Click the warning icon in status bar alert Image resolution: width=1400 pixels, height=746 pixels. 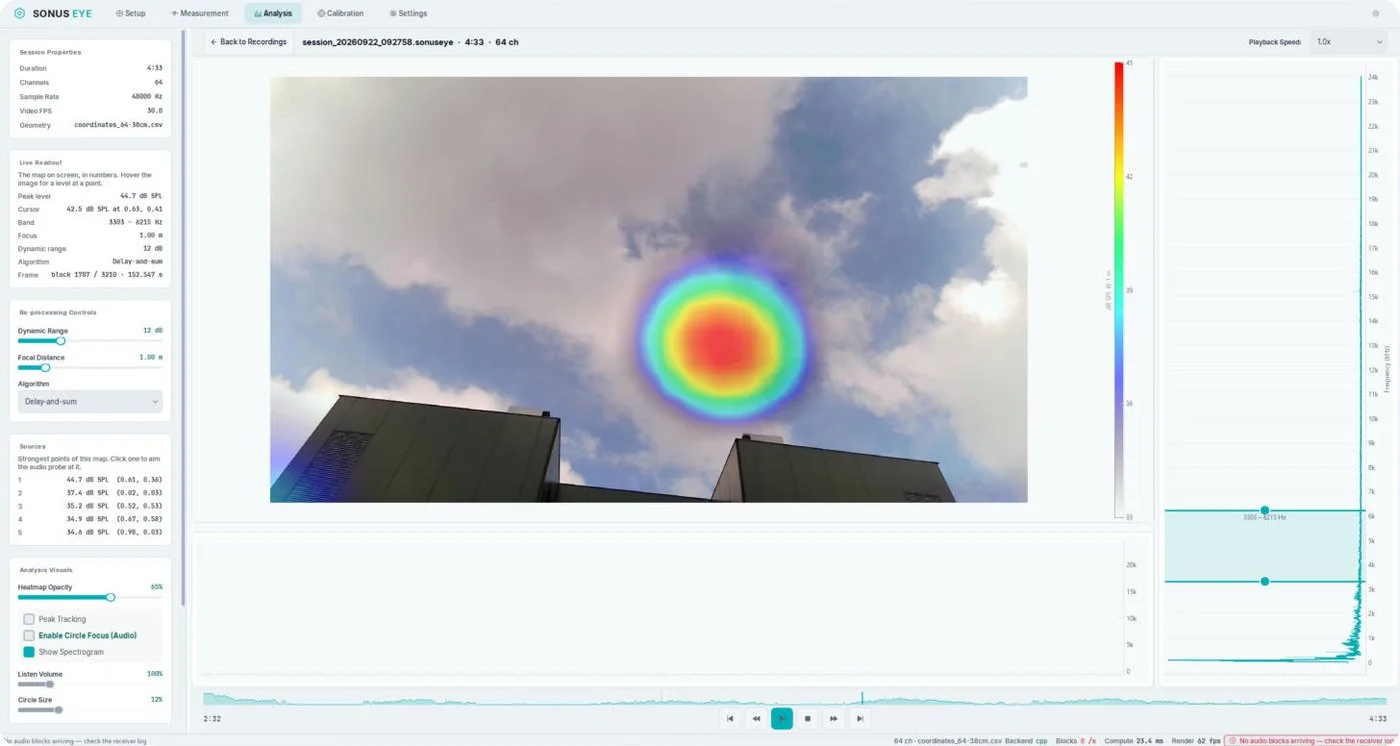pyautogui.click(x=1232, y=741)
